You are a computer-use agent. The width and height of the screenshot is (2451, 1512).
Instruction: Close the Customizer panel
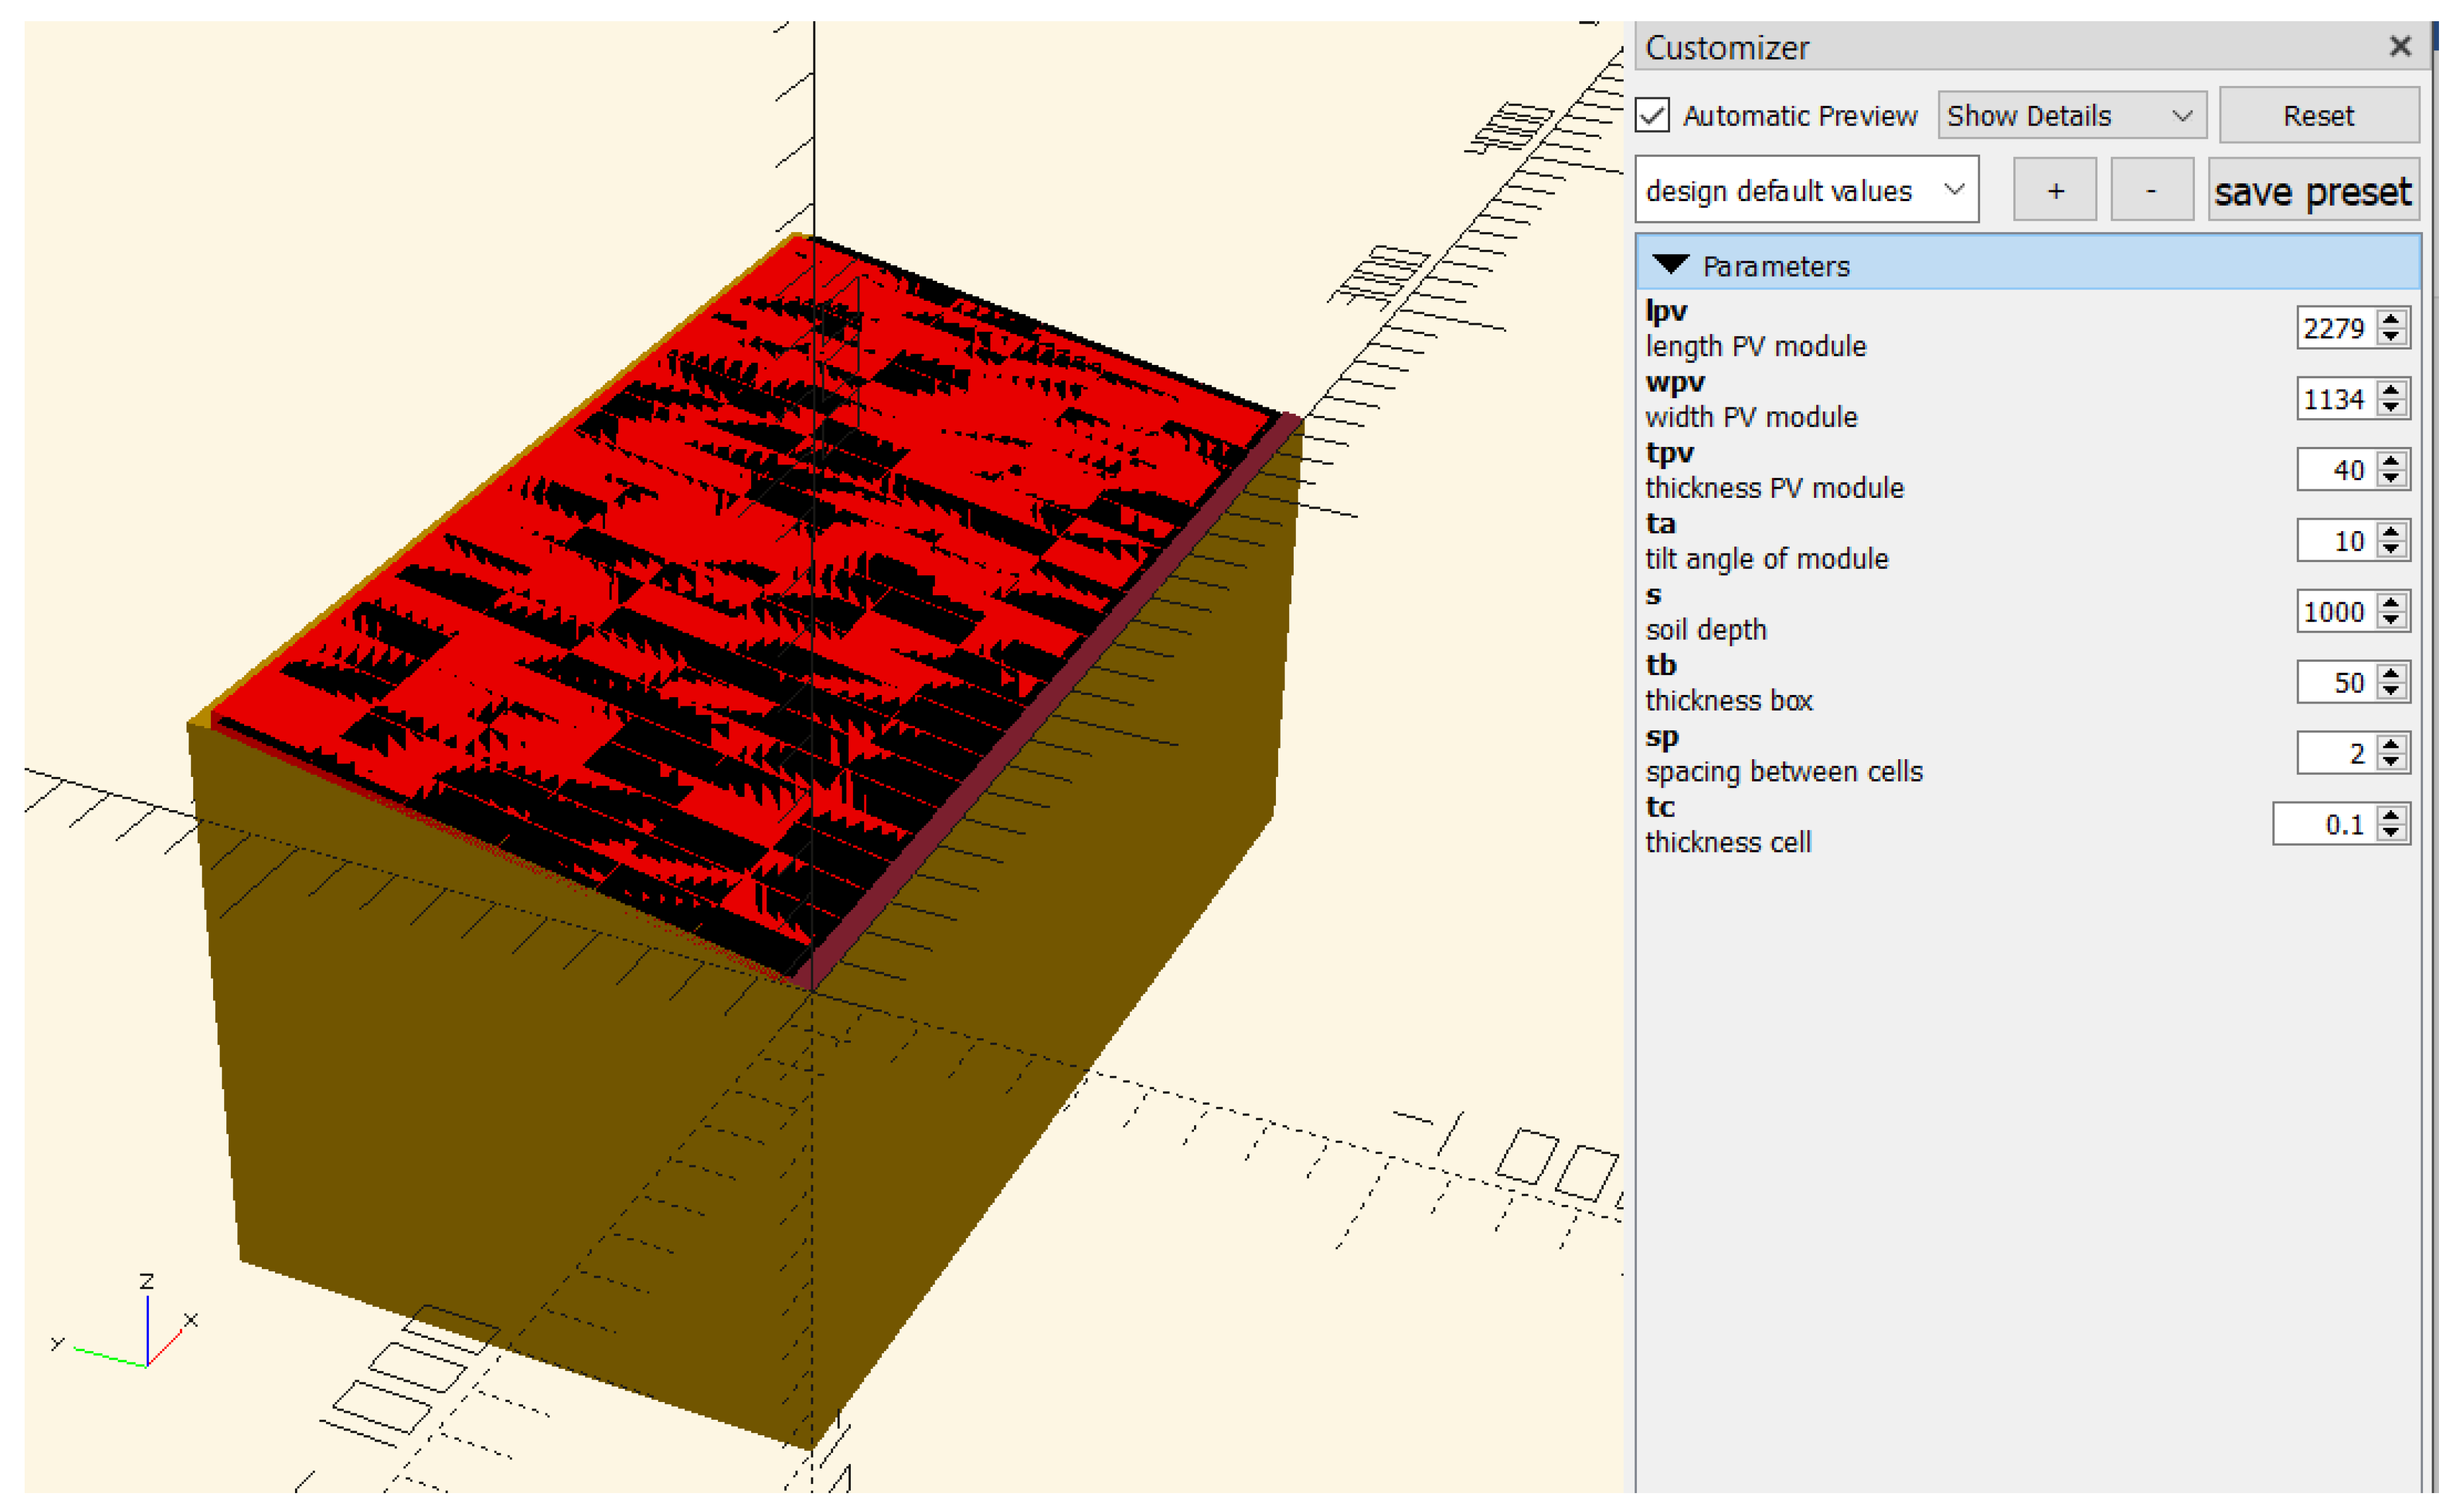coord(2399,46)
